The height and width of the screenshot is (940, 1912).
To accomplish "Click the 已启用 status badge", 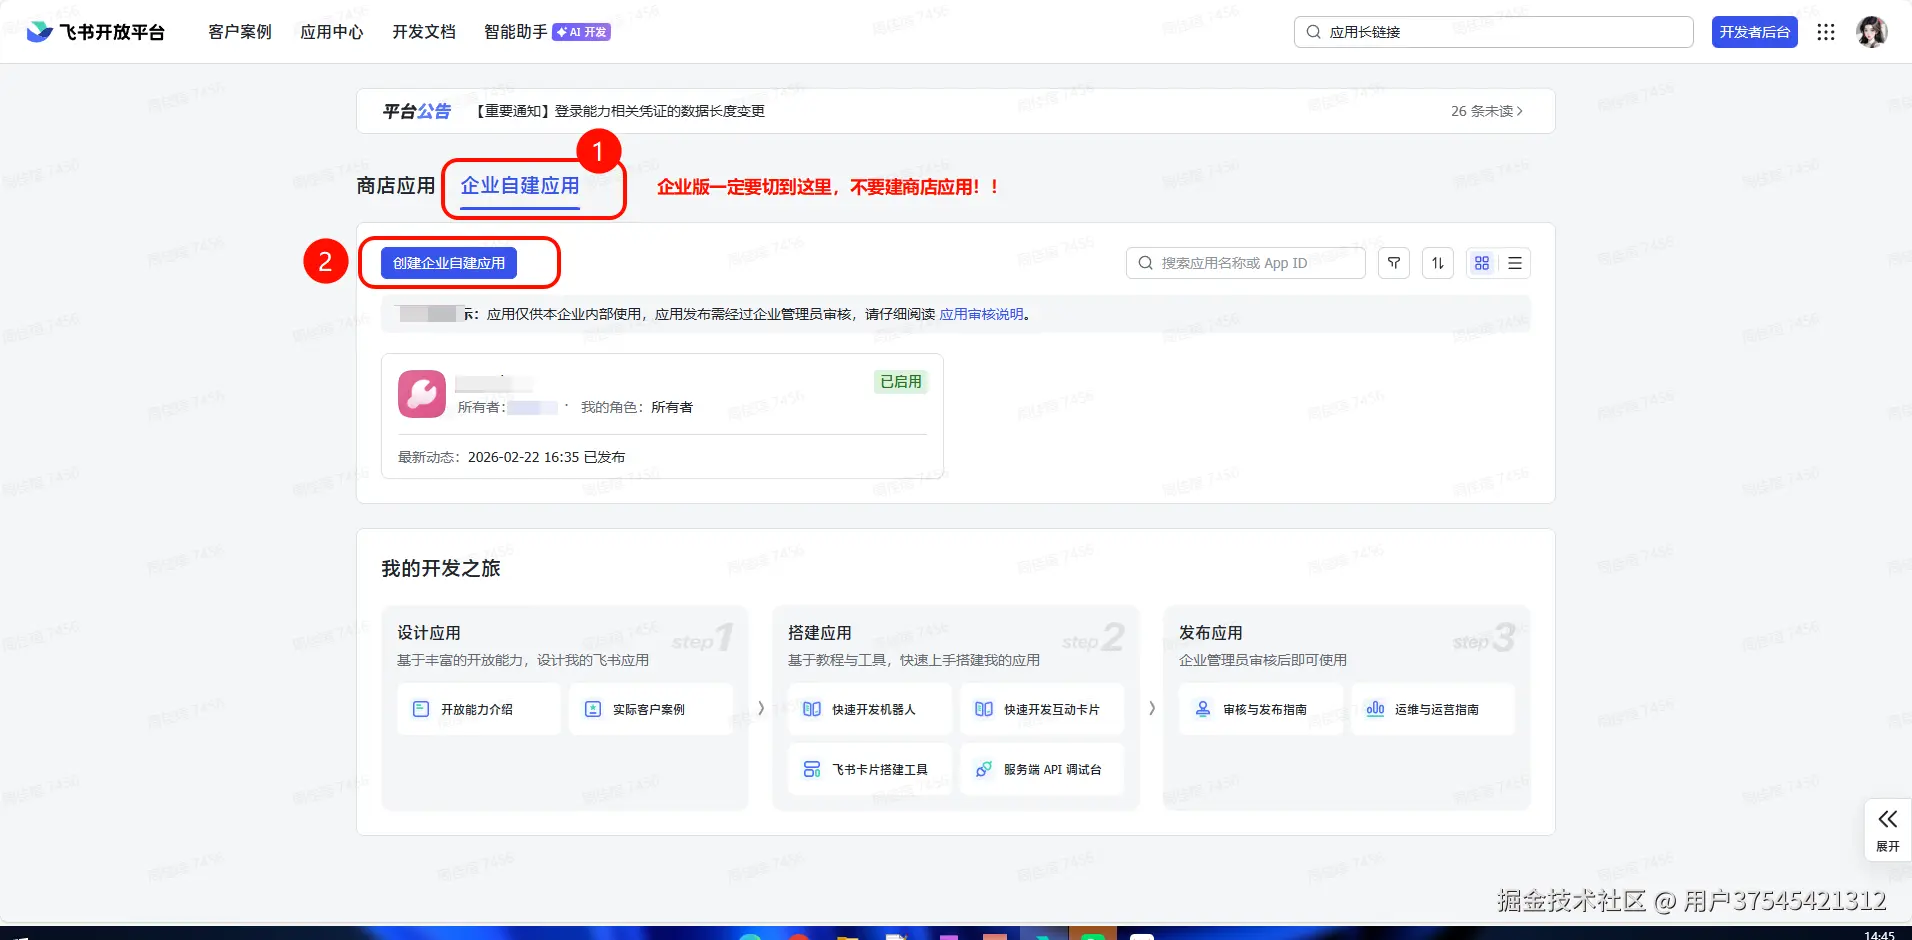I will tap(901, 382).
